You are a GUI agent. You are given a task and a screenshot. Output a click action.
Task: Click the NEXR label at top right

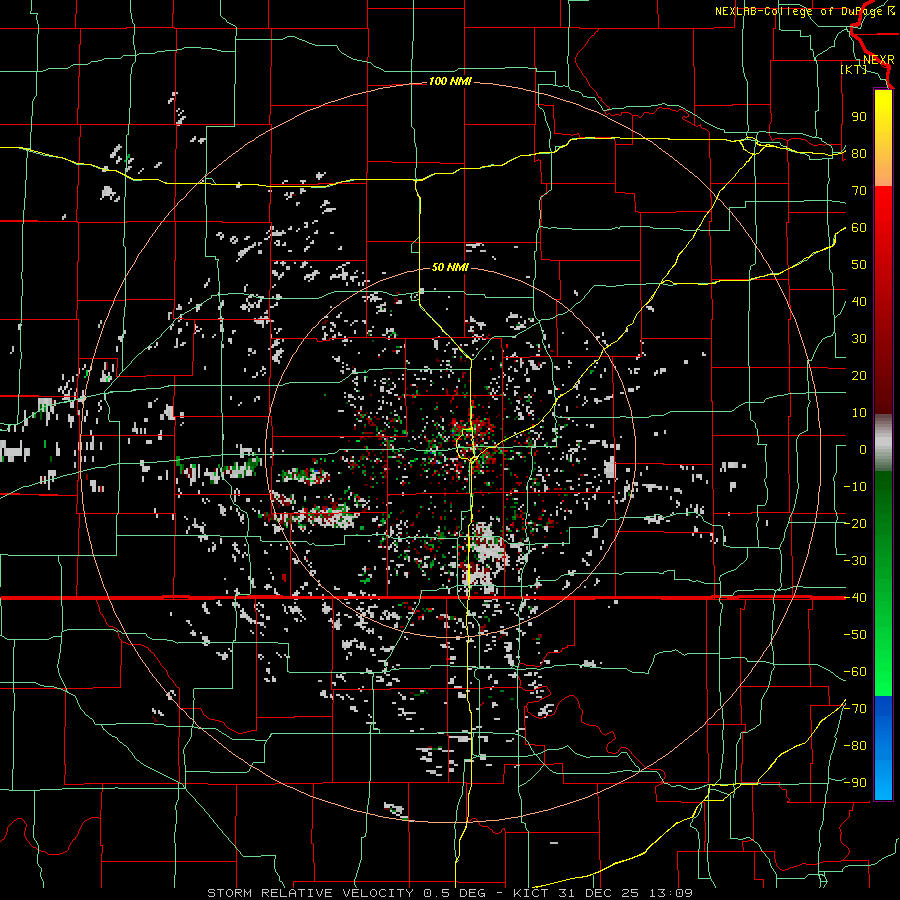(x=879, y=60)
